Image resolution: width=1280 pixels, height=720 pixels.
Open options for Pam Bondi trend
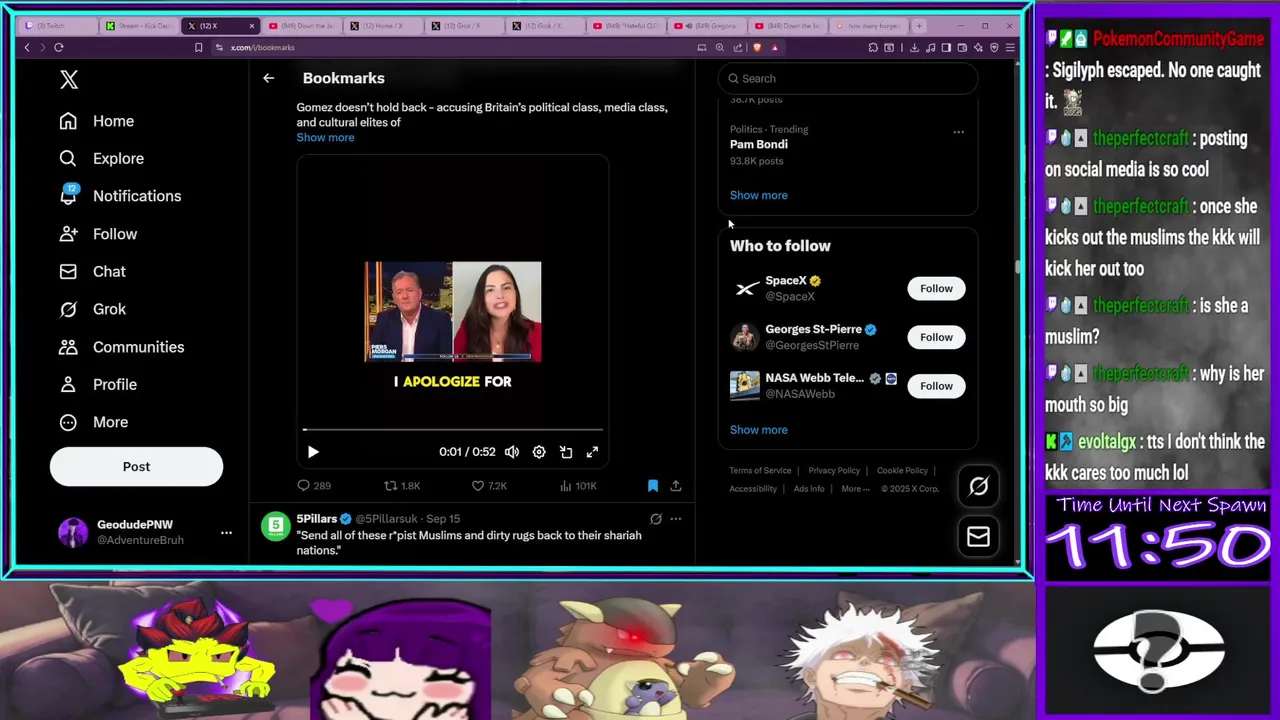[x=958, y=132]
